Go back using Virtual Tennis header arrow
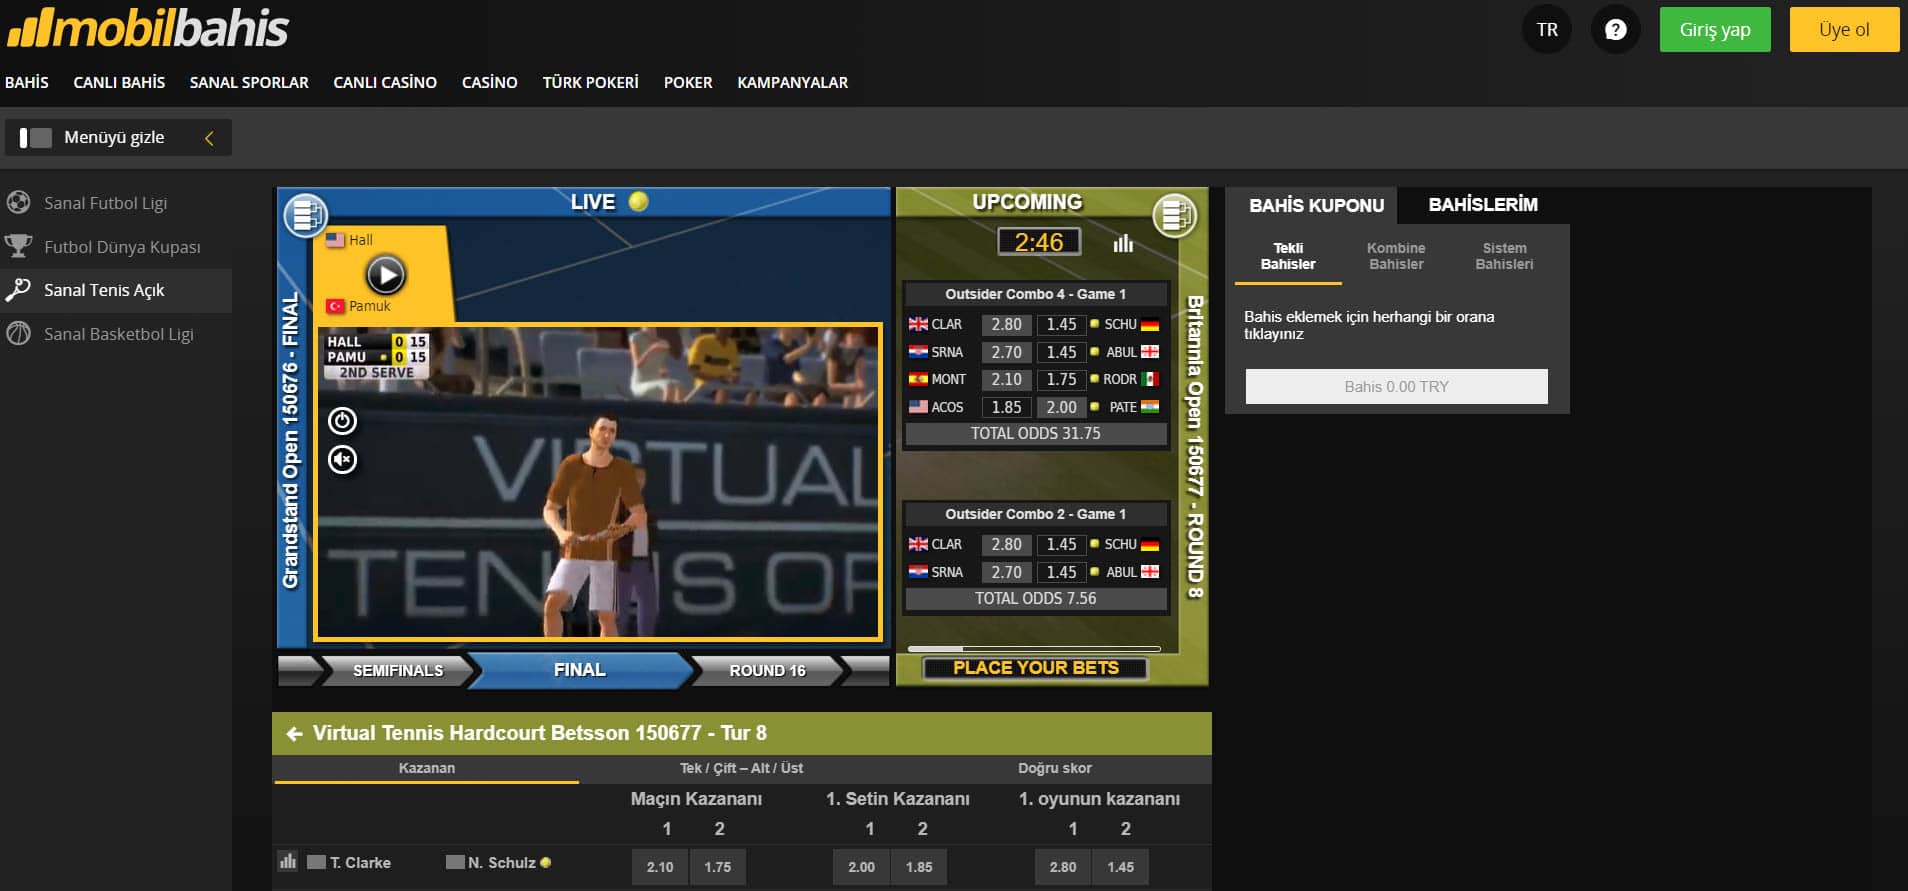Screen dimensions: 1908x891 coord(294,734)
